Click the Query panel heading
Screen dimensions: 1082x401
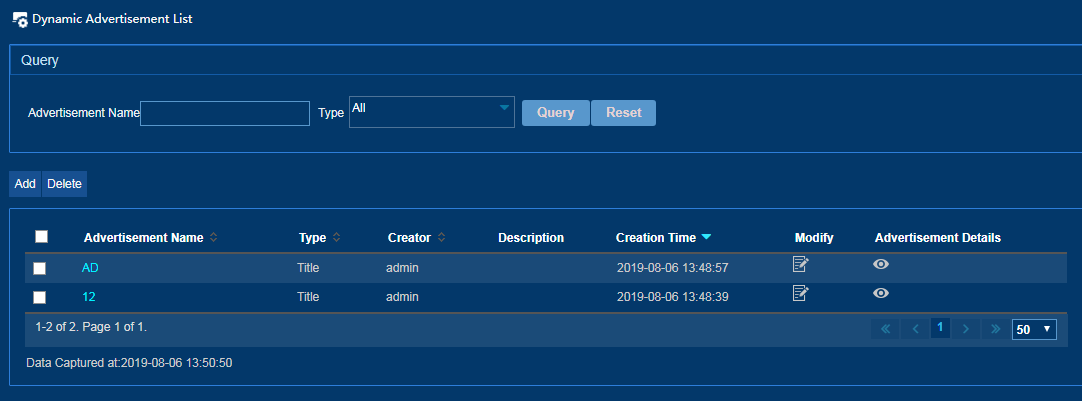[x=39, y=60]
